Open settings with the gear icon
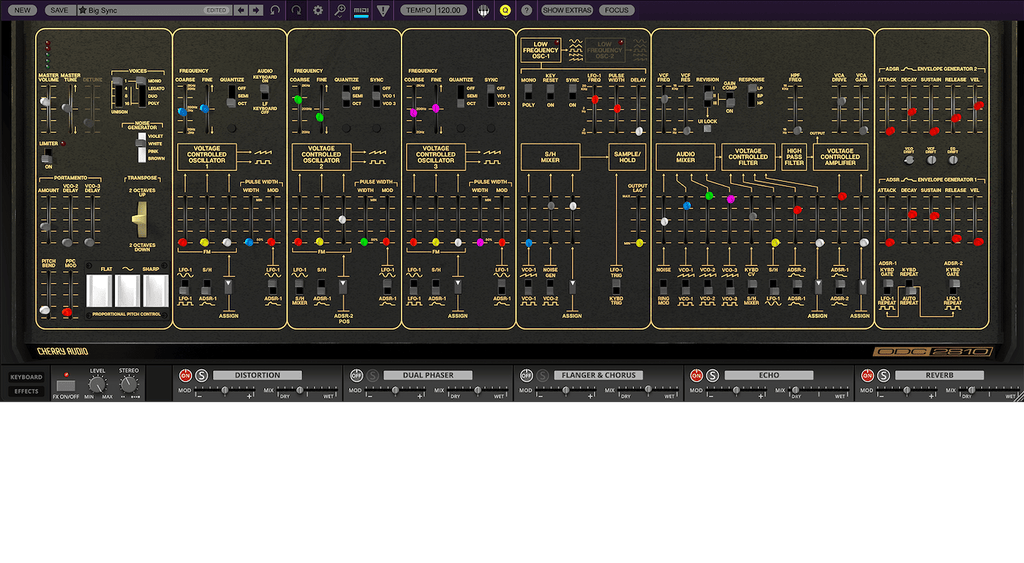The image size is (1024, 563). 318,10
